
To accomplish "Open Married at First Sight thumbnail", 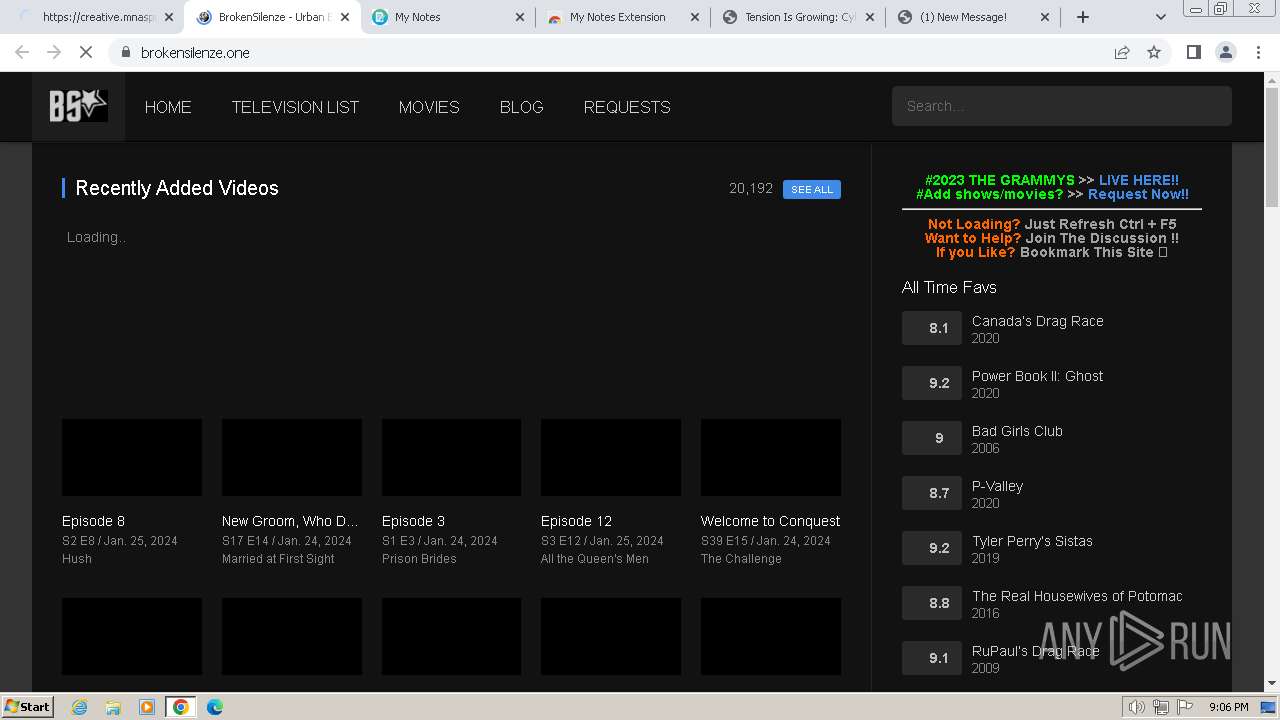I will point(292,457).
